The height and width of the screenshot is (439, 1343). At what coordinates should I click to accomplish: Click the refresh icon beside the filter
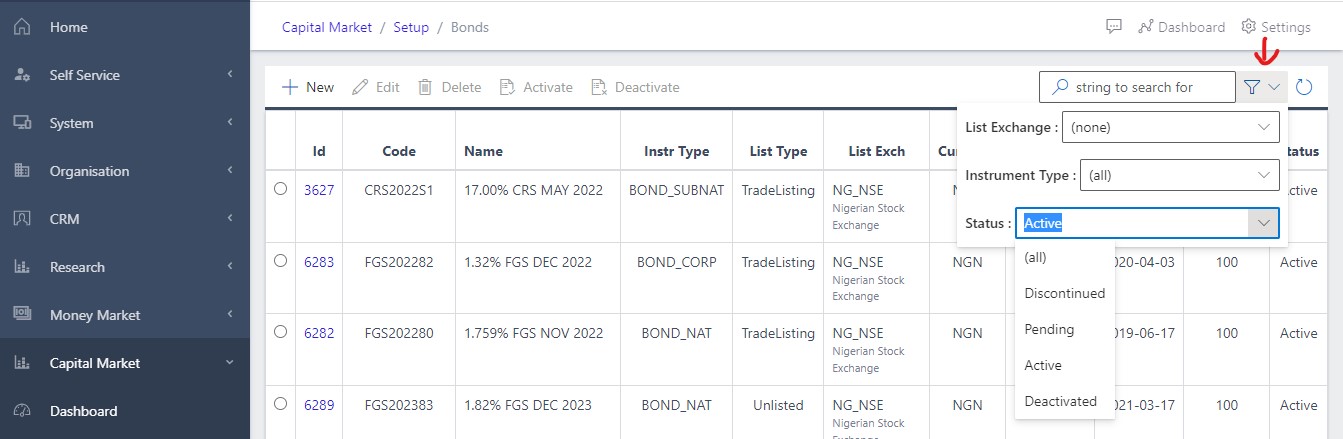[1304, 87]
